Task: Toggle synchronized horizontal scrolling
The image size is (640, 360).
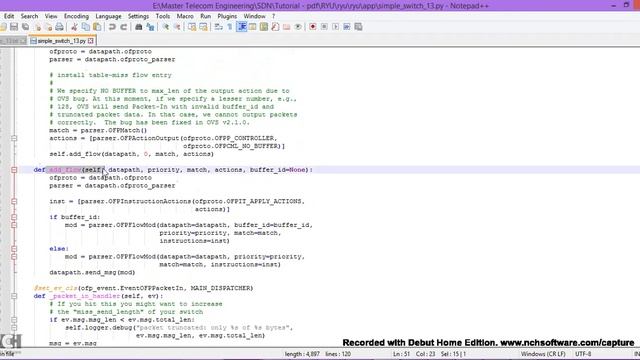Action: (203, 27)
